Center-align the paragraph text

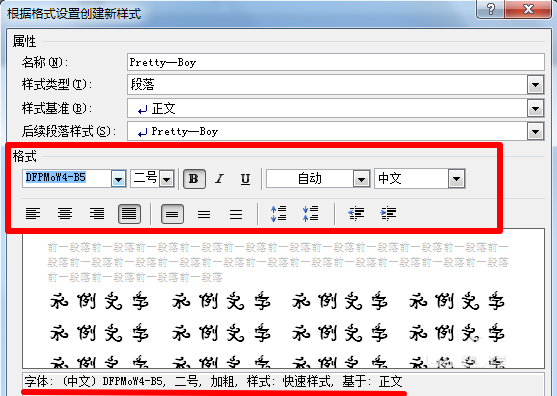point(65,214)
